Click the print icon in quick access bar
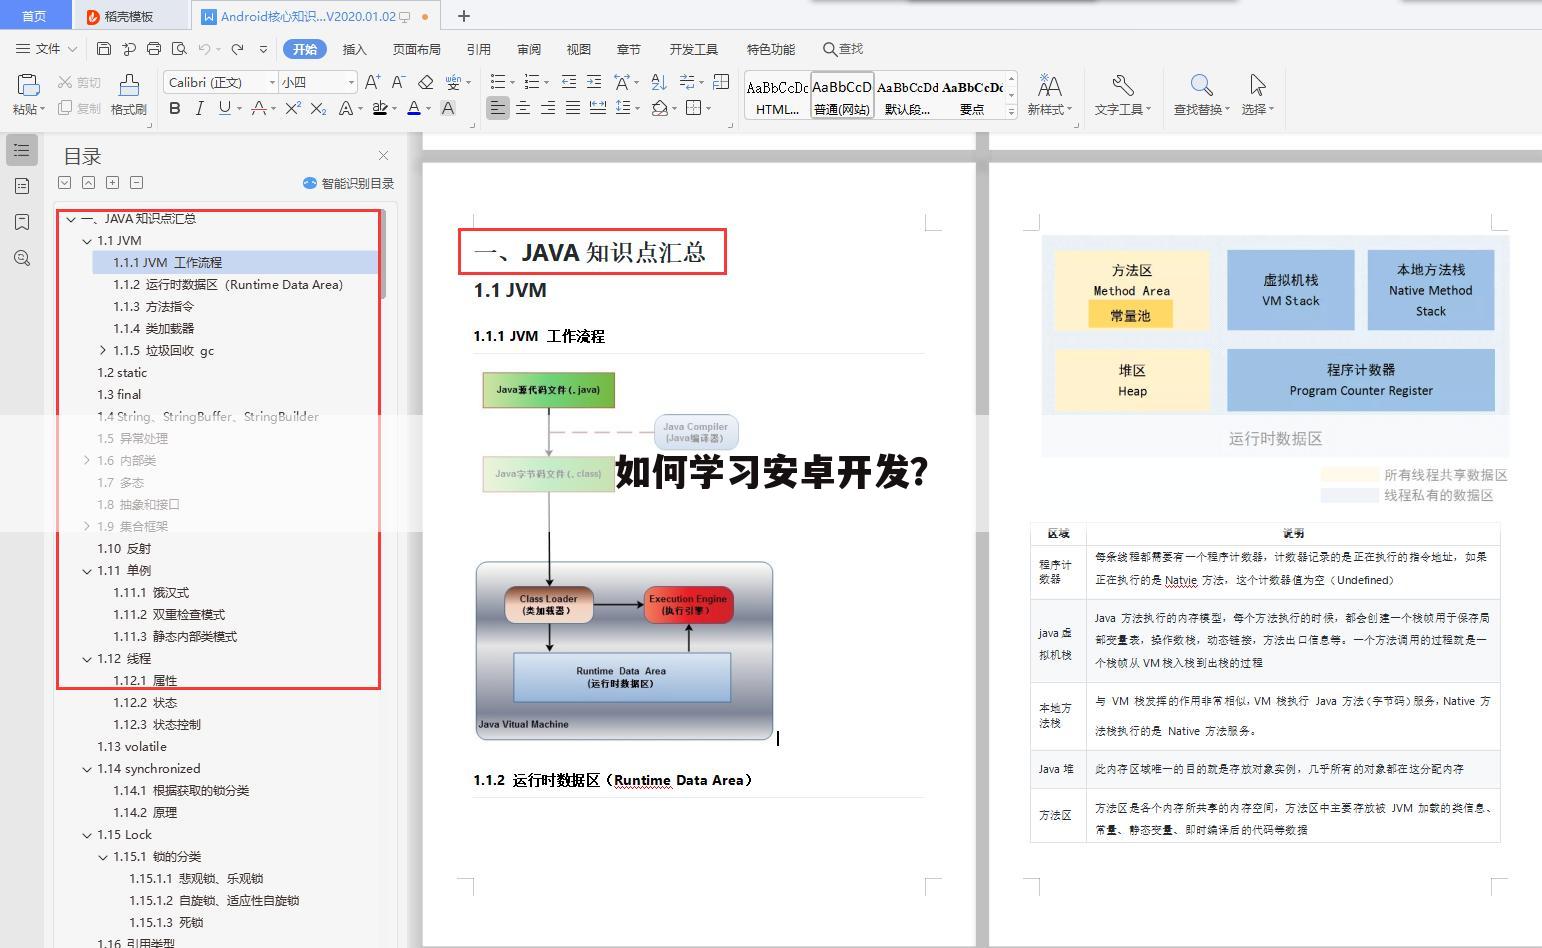The height and width of the screenshot is (948, 1542). point(154,48)
